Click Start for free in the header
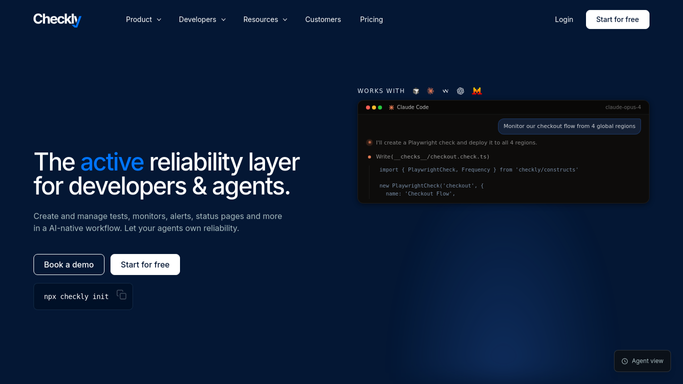This screenshot has width=683, height=384. 617,20
